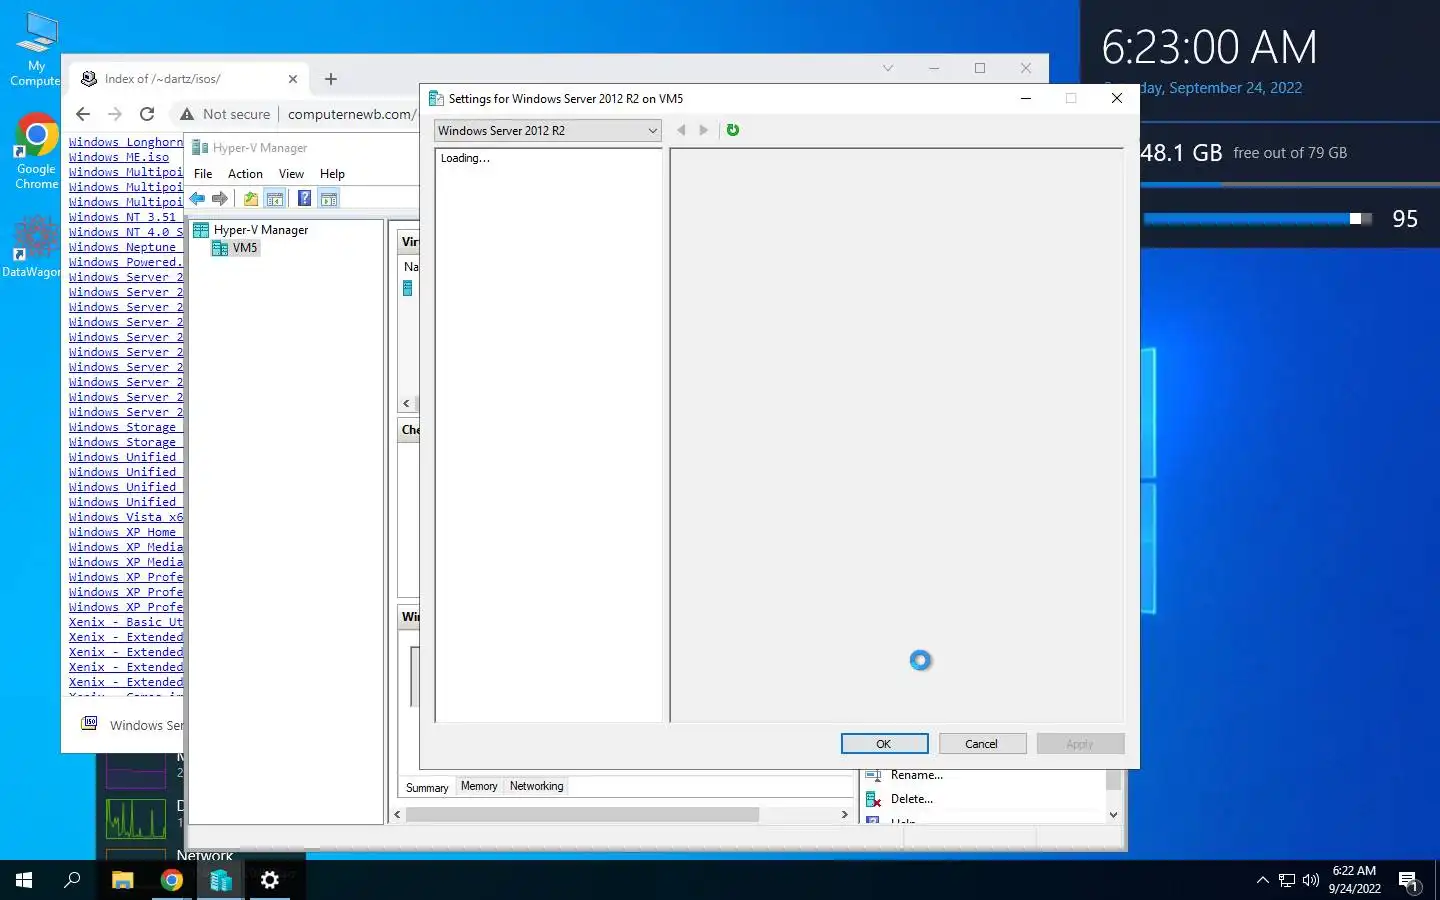The width and height of the screenshot is (1440, 900).
Task: Click the Up One Level folder icon
Action: (x=251, y=199)
